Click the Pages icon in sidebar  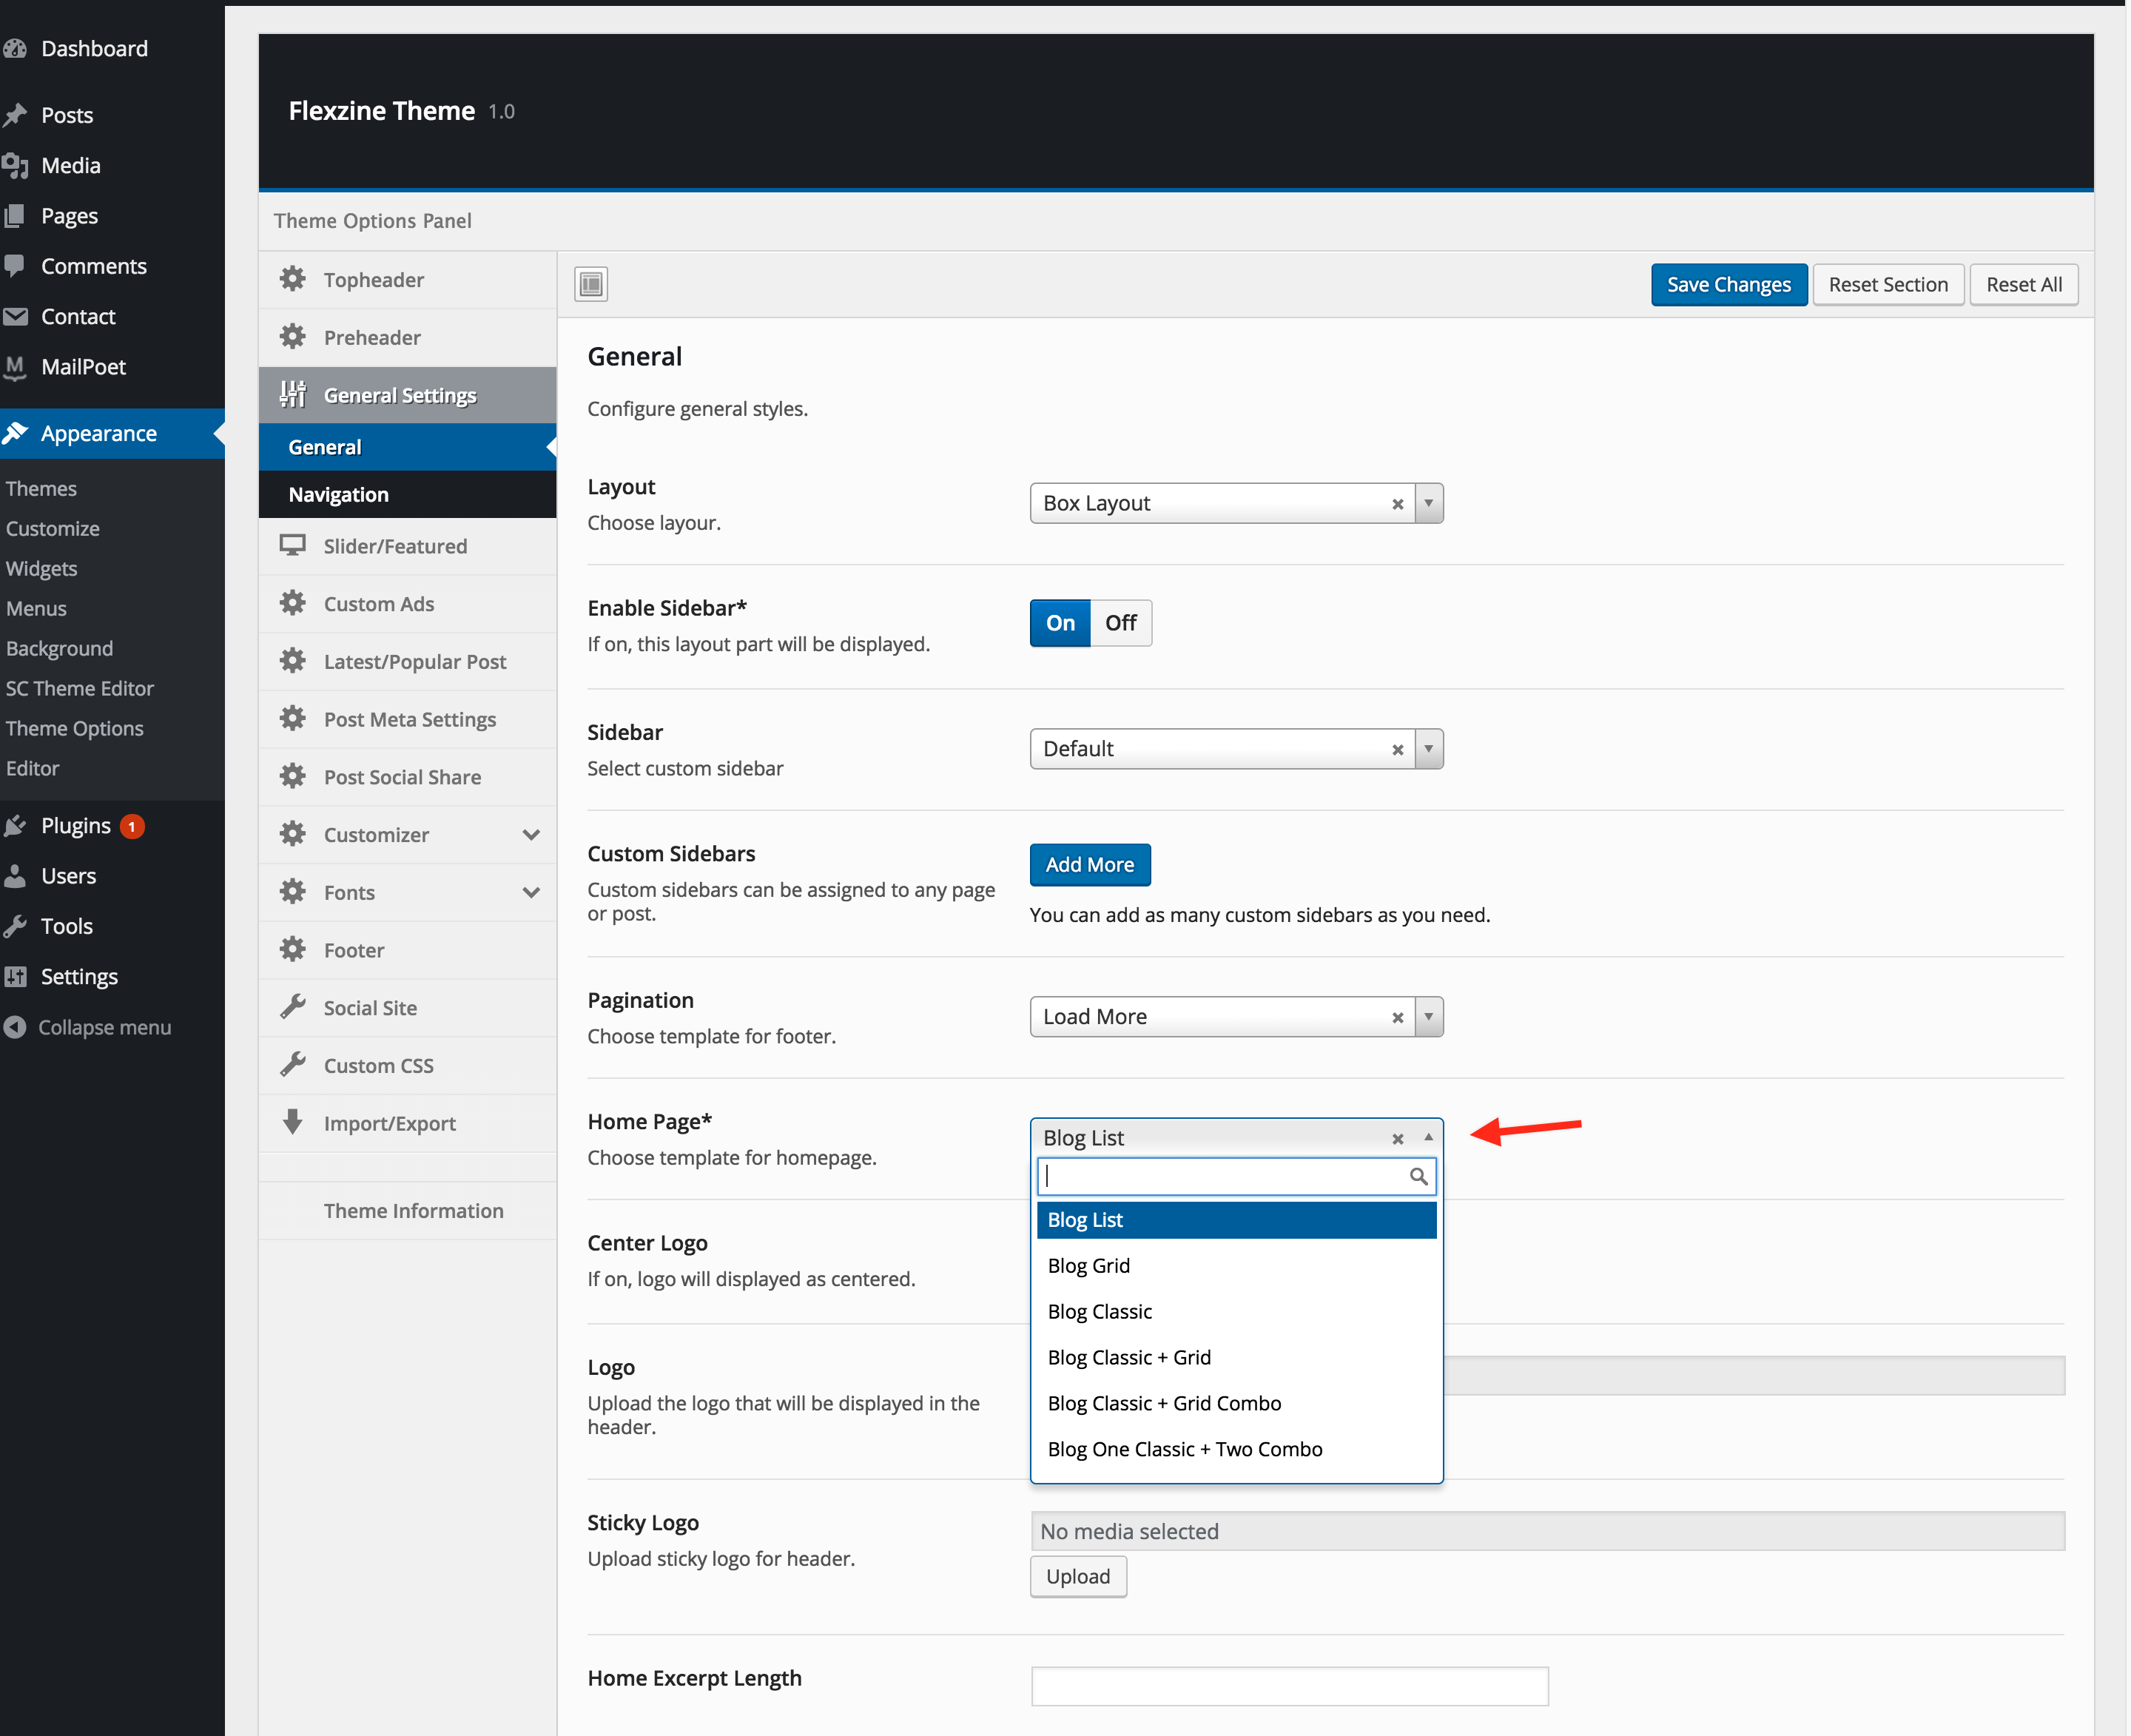point(14,216)
